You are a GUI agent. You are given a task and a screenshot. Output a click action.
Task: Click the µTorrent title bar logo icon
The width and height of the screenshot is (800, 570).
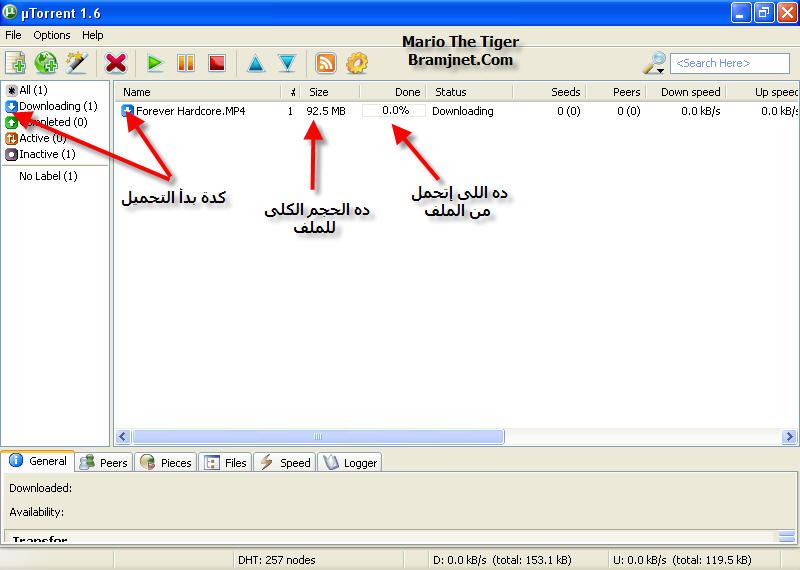pyautogui.click(x=9, y=12)
